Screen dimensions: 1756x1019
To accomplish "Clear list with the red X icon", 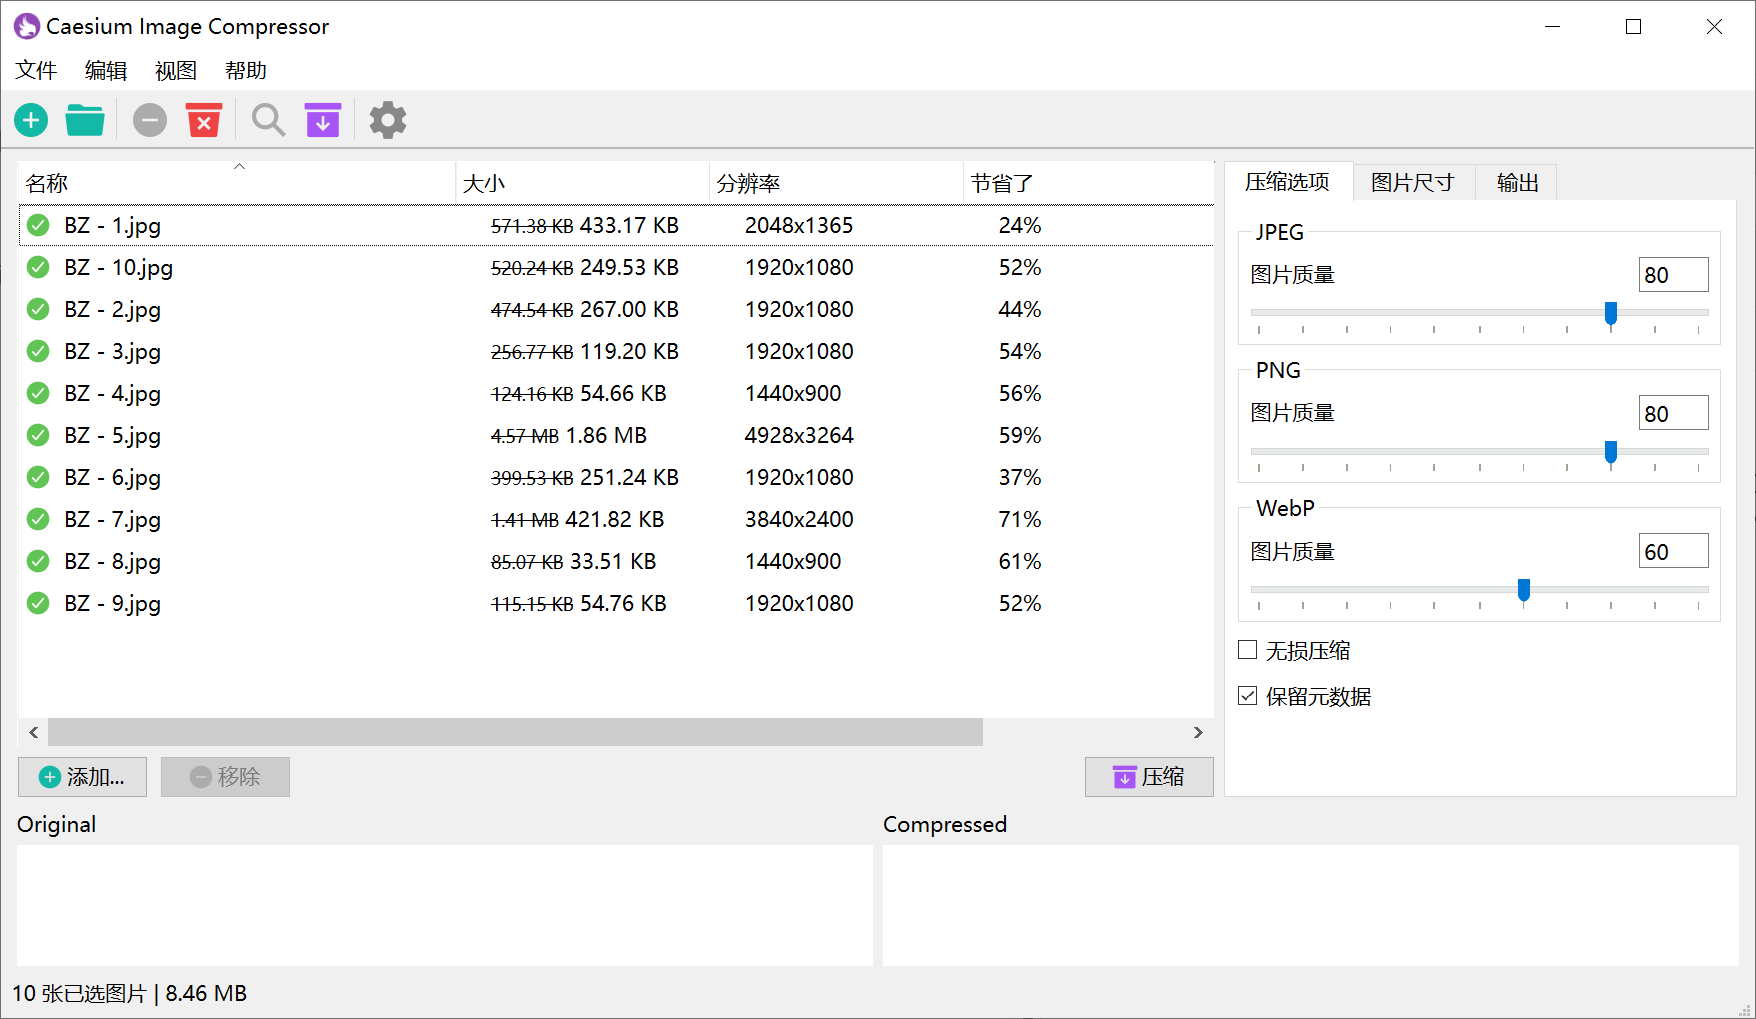I will pyautogui.click(x=204, y=120).
